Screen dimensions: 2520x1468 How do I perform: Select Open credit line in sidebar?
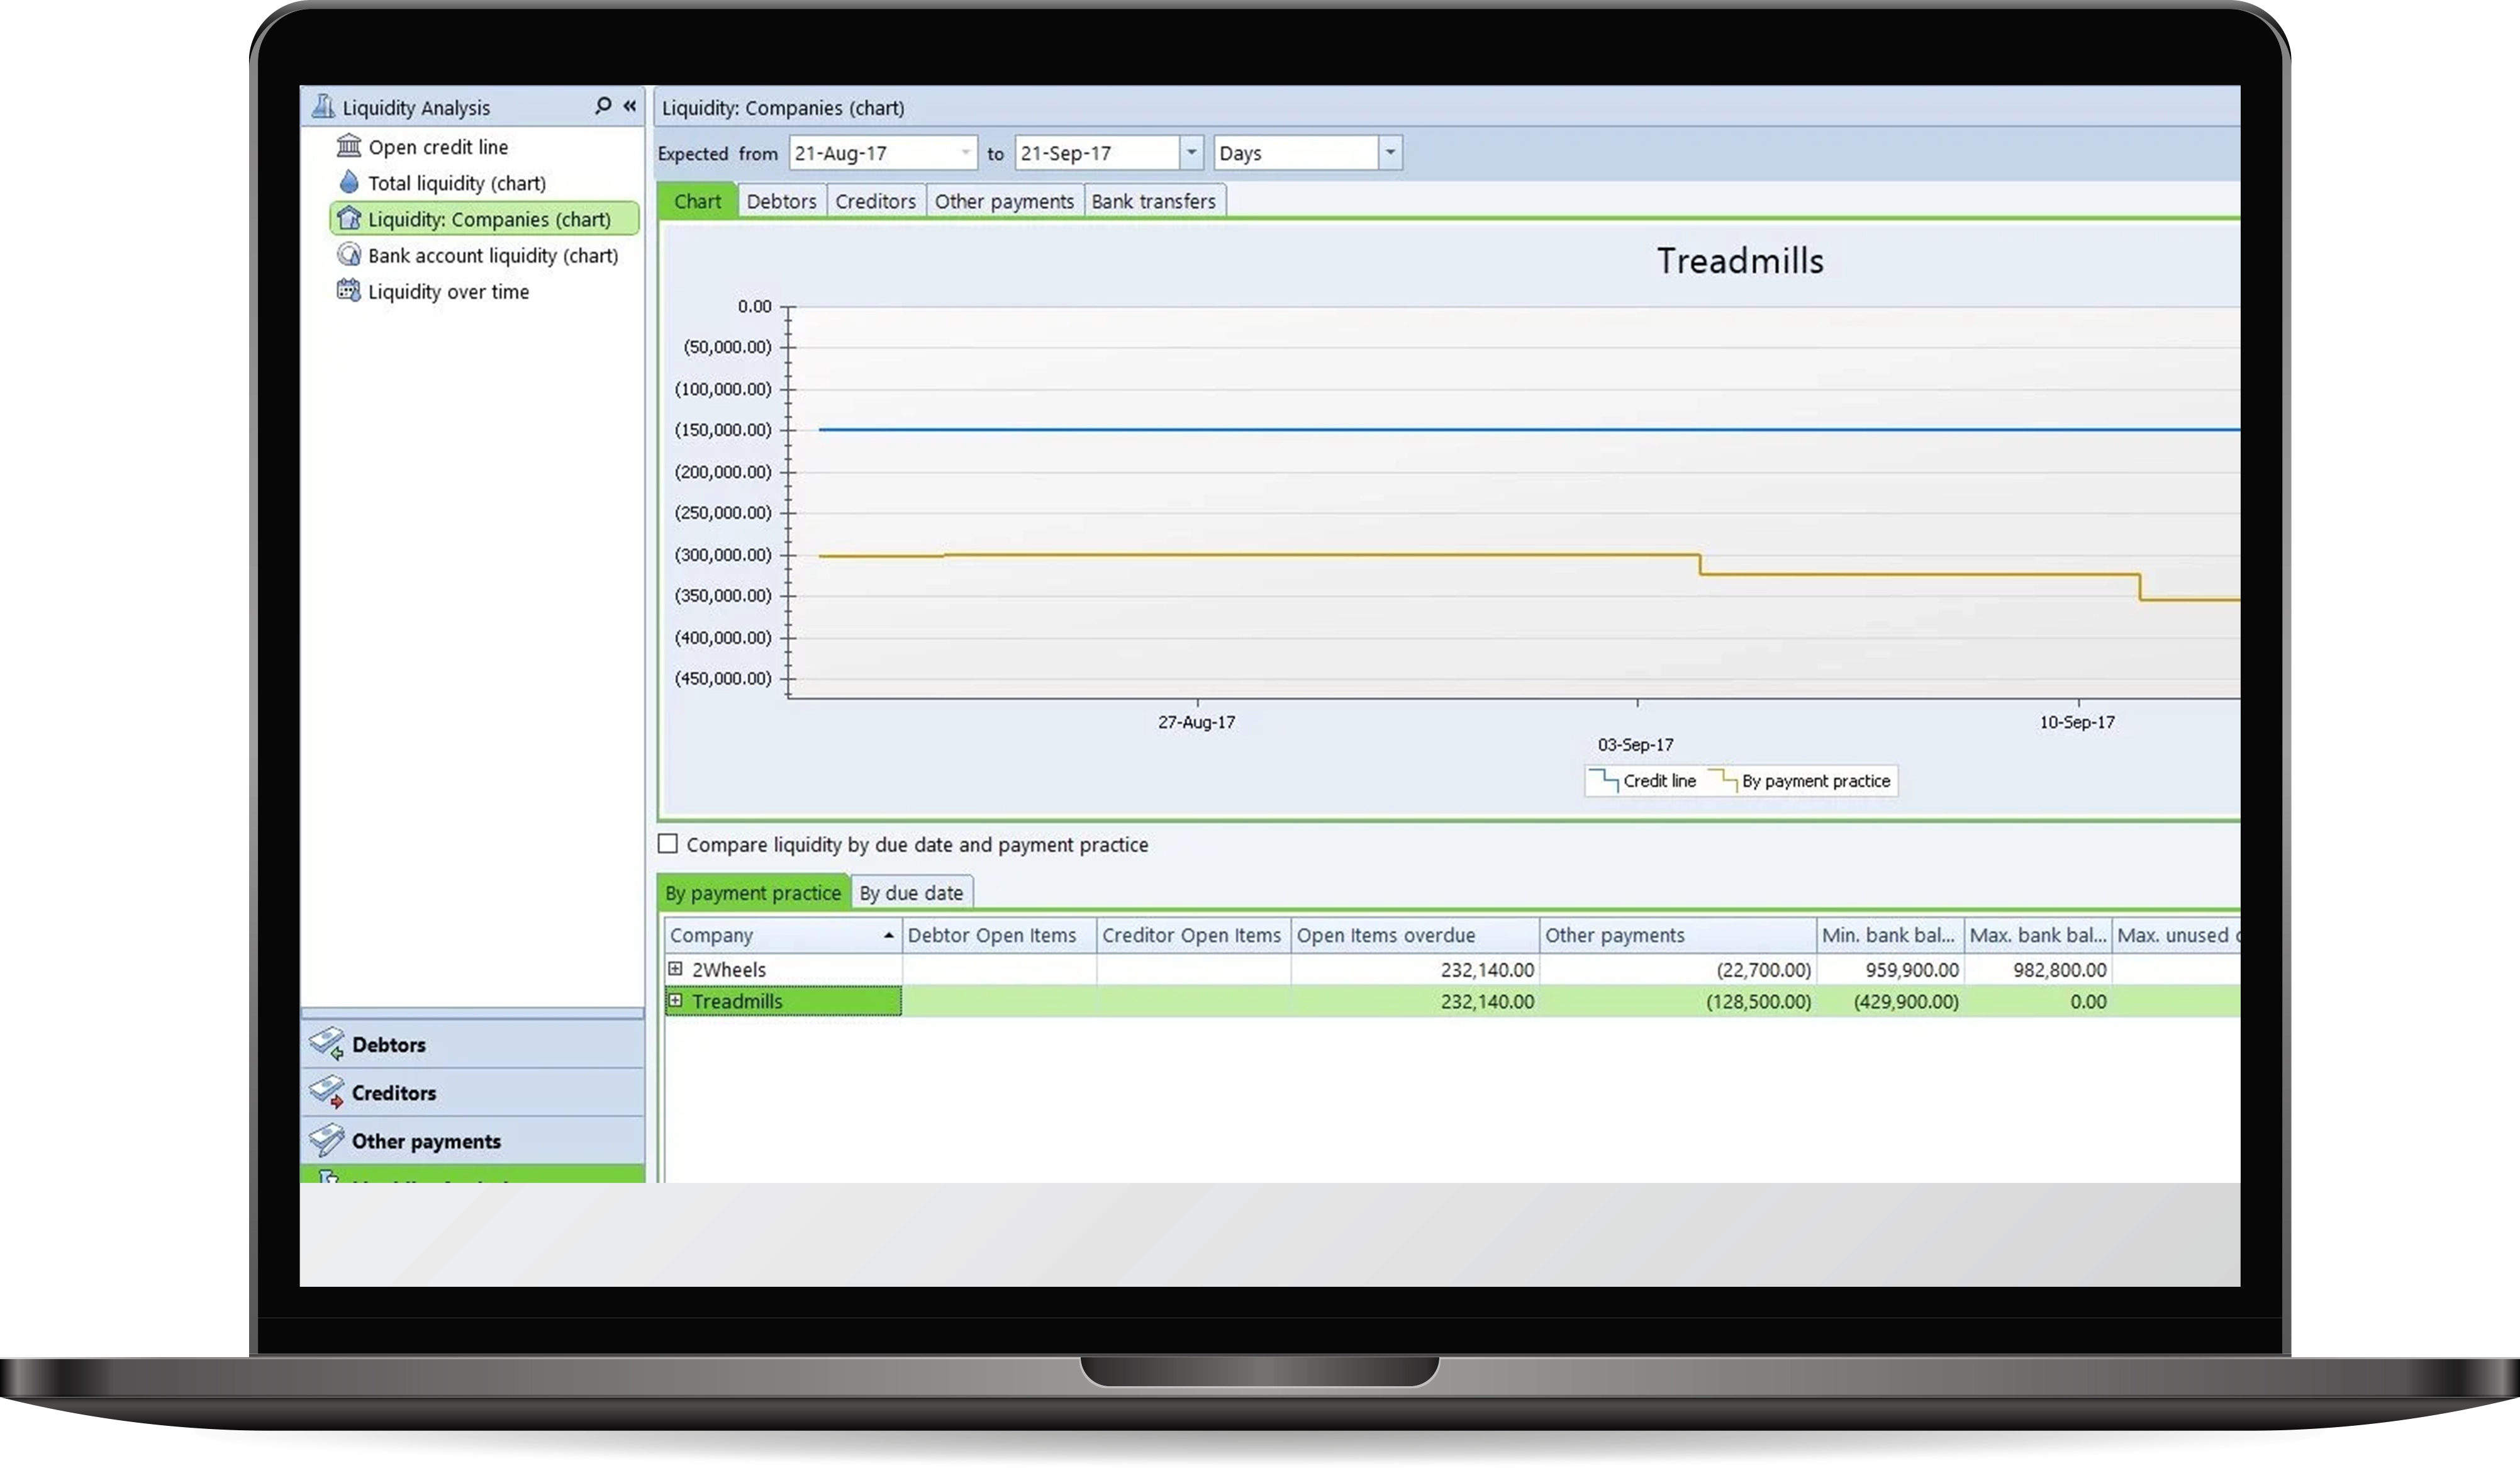[x=438, y=145]
